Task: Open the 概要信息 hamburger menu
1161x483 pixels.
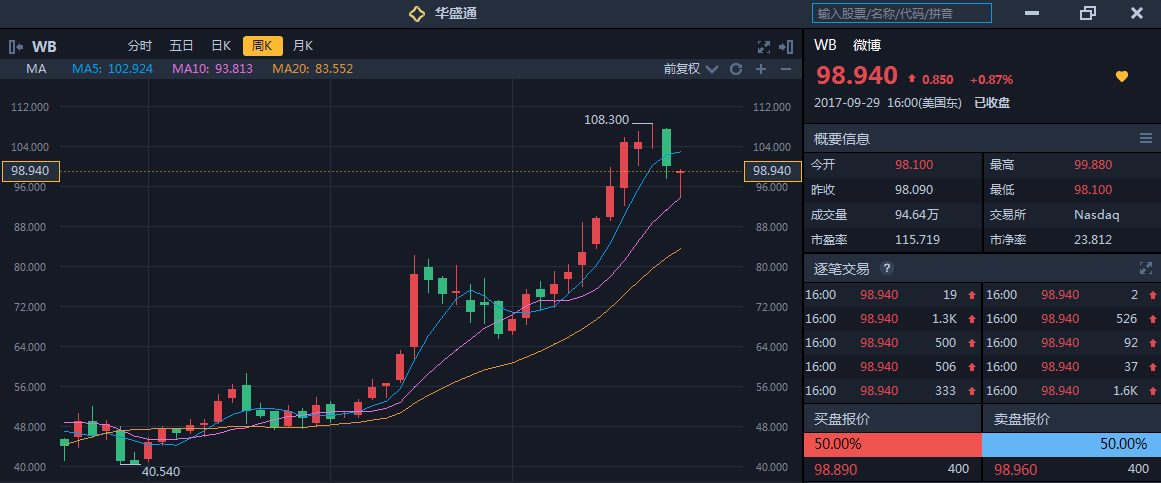Action: tap(1146, 138)
